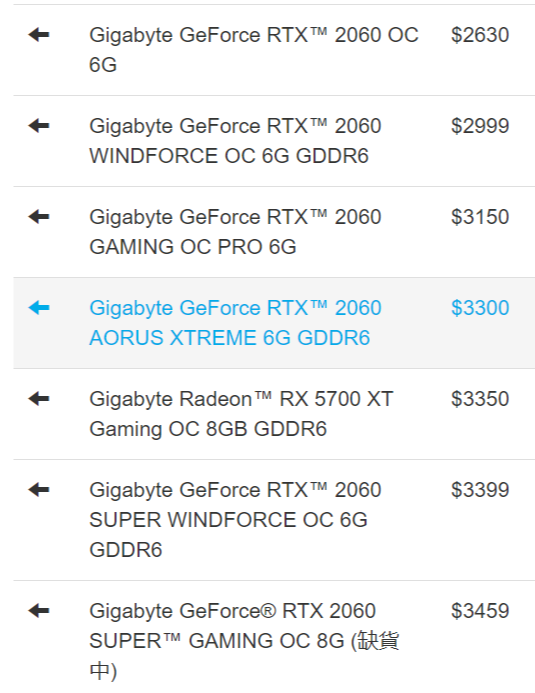Click the $3459 price

click(x=480, y=611)
